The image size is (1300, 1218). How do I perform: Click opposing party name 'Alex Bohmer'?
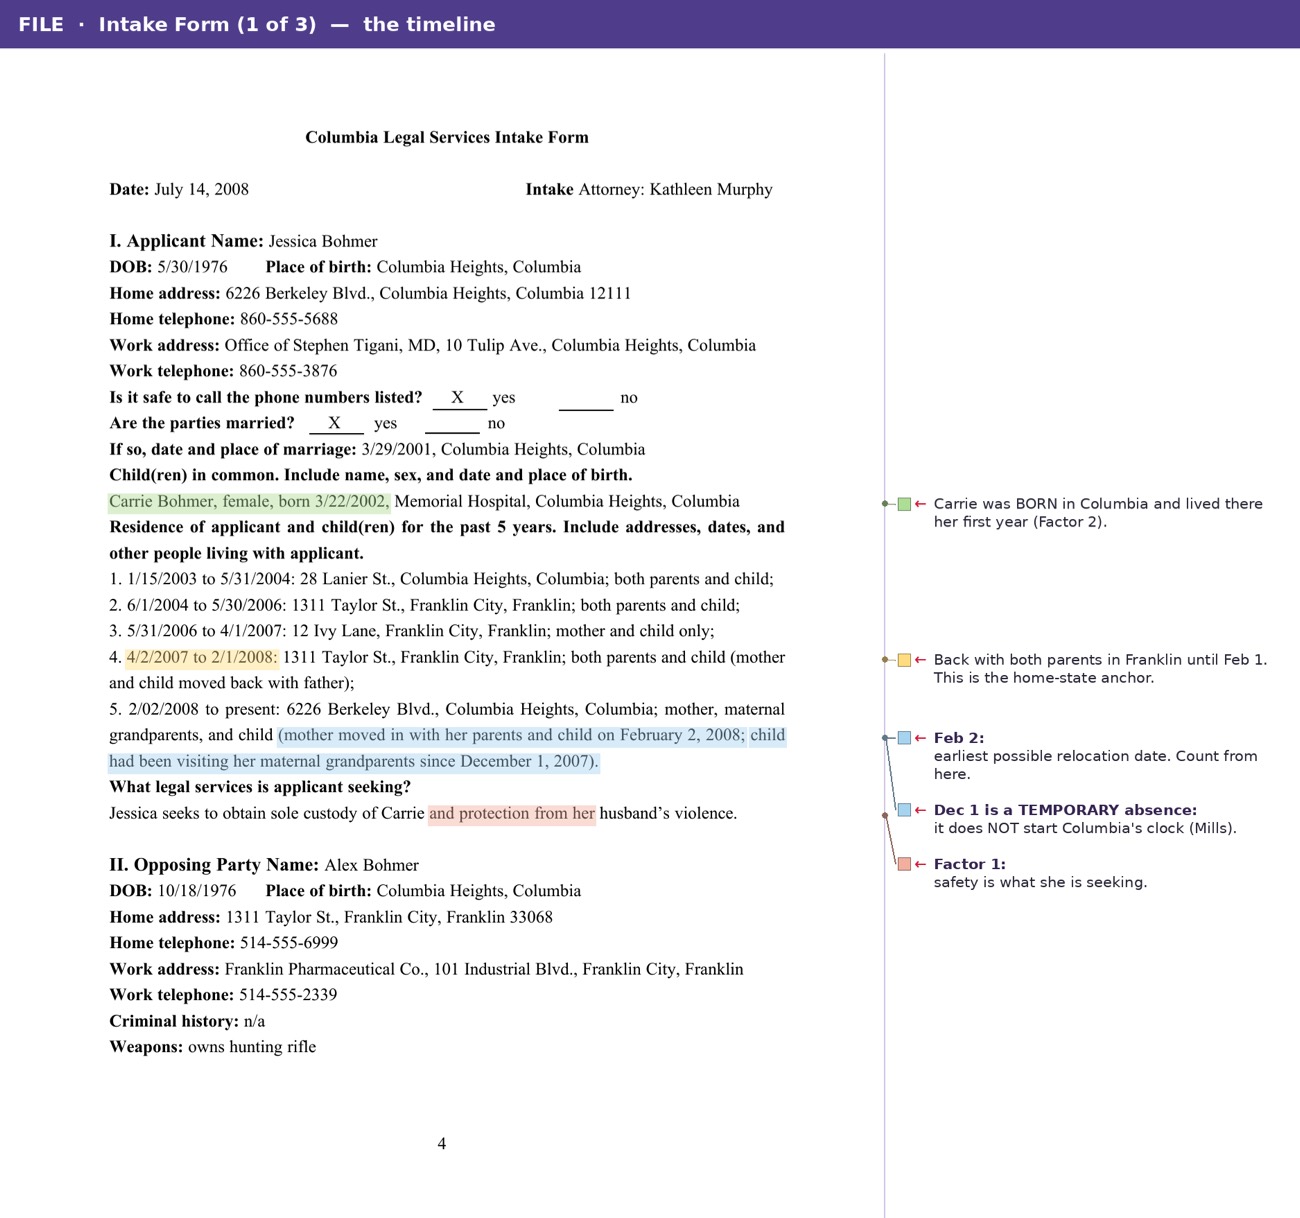pos(371,865)
